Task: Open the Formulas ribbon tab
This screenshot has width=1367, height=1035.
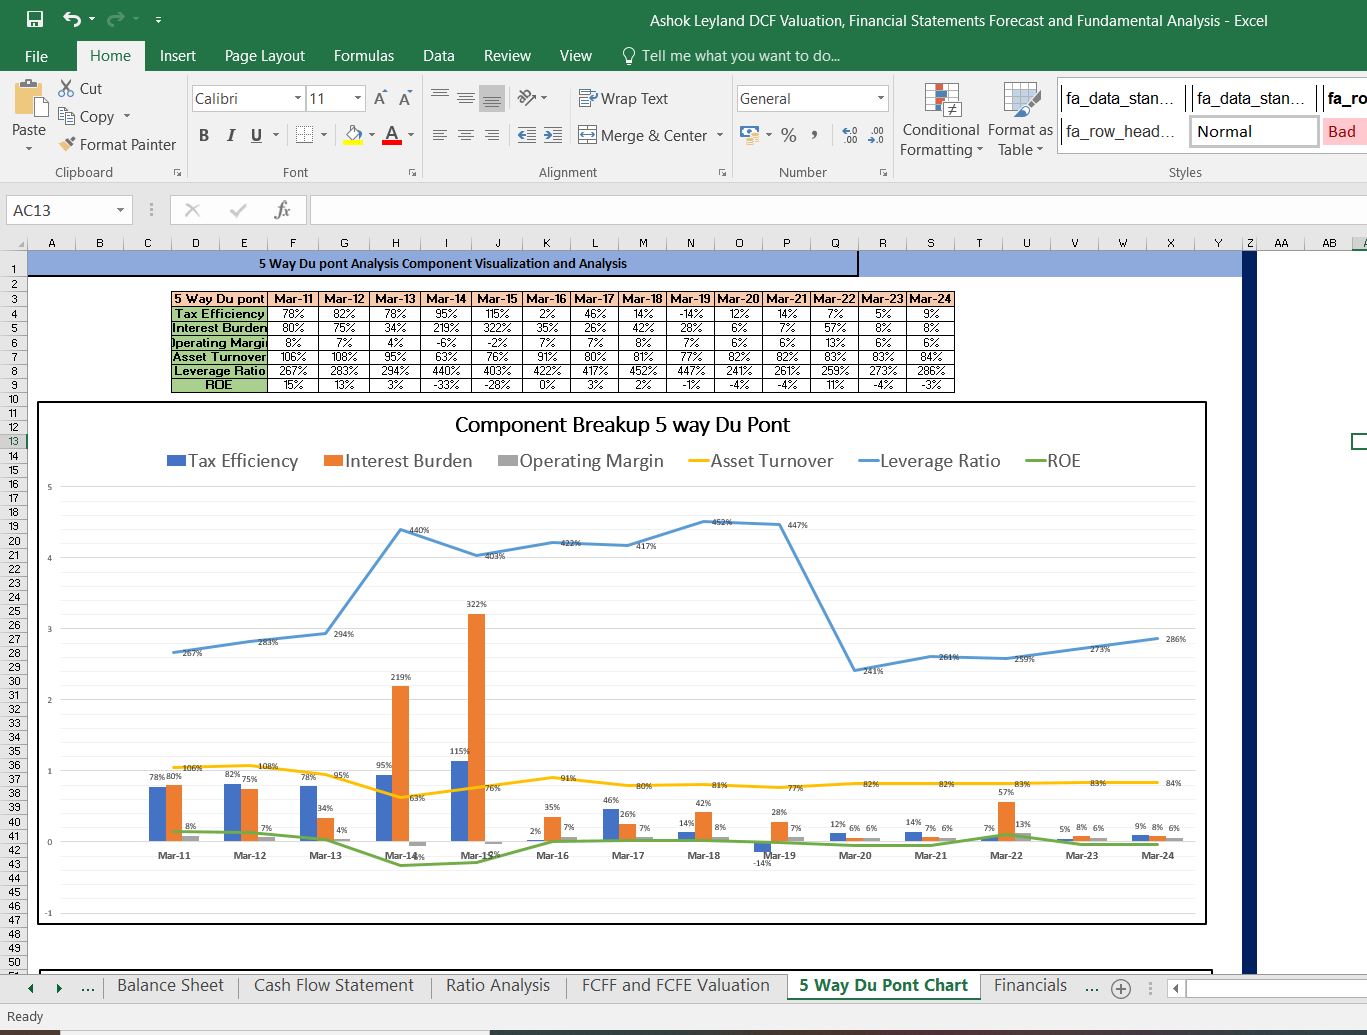Action: click(x=364, y=56)
